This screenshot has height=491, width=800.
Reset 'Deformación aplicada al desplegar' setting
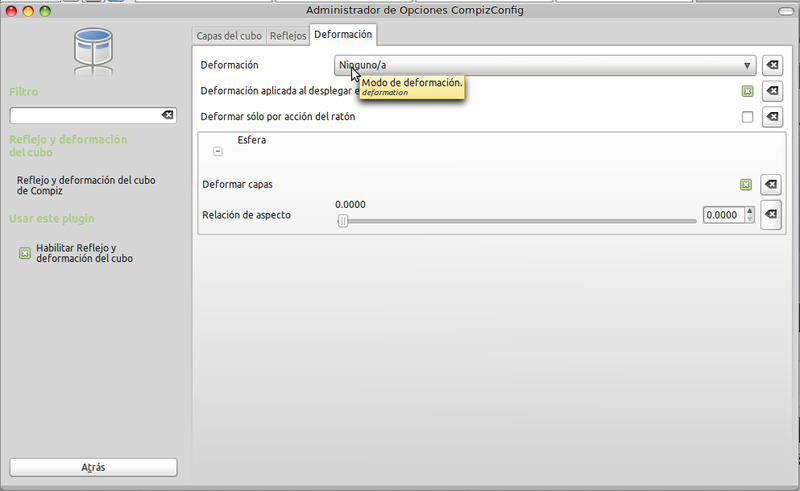point(771,91)
